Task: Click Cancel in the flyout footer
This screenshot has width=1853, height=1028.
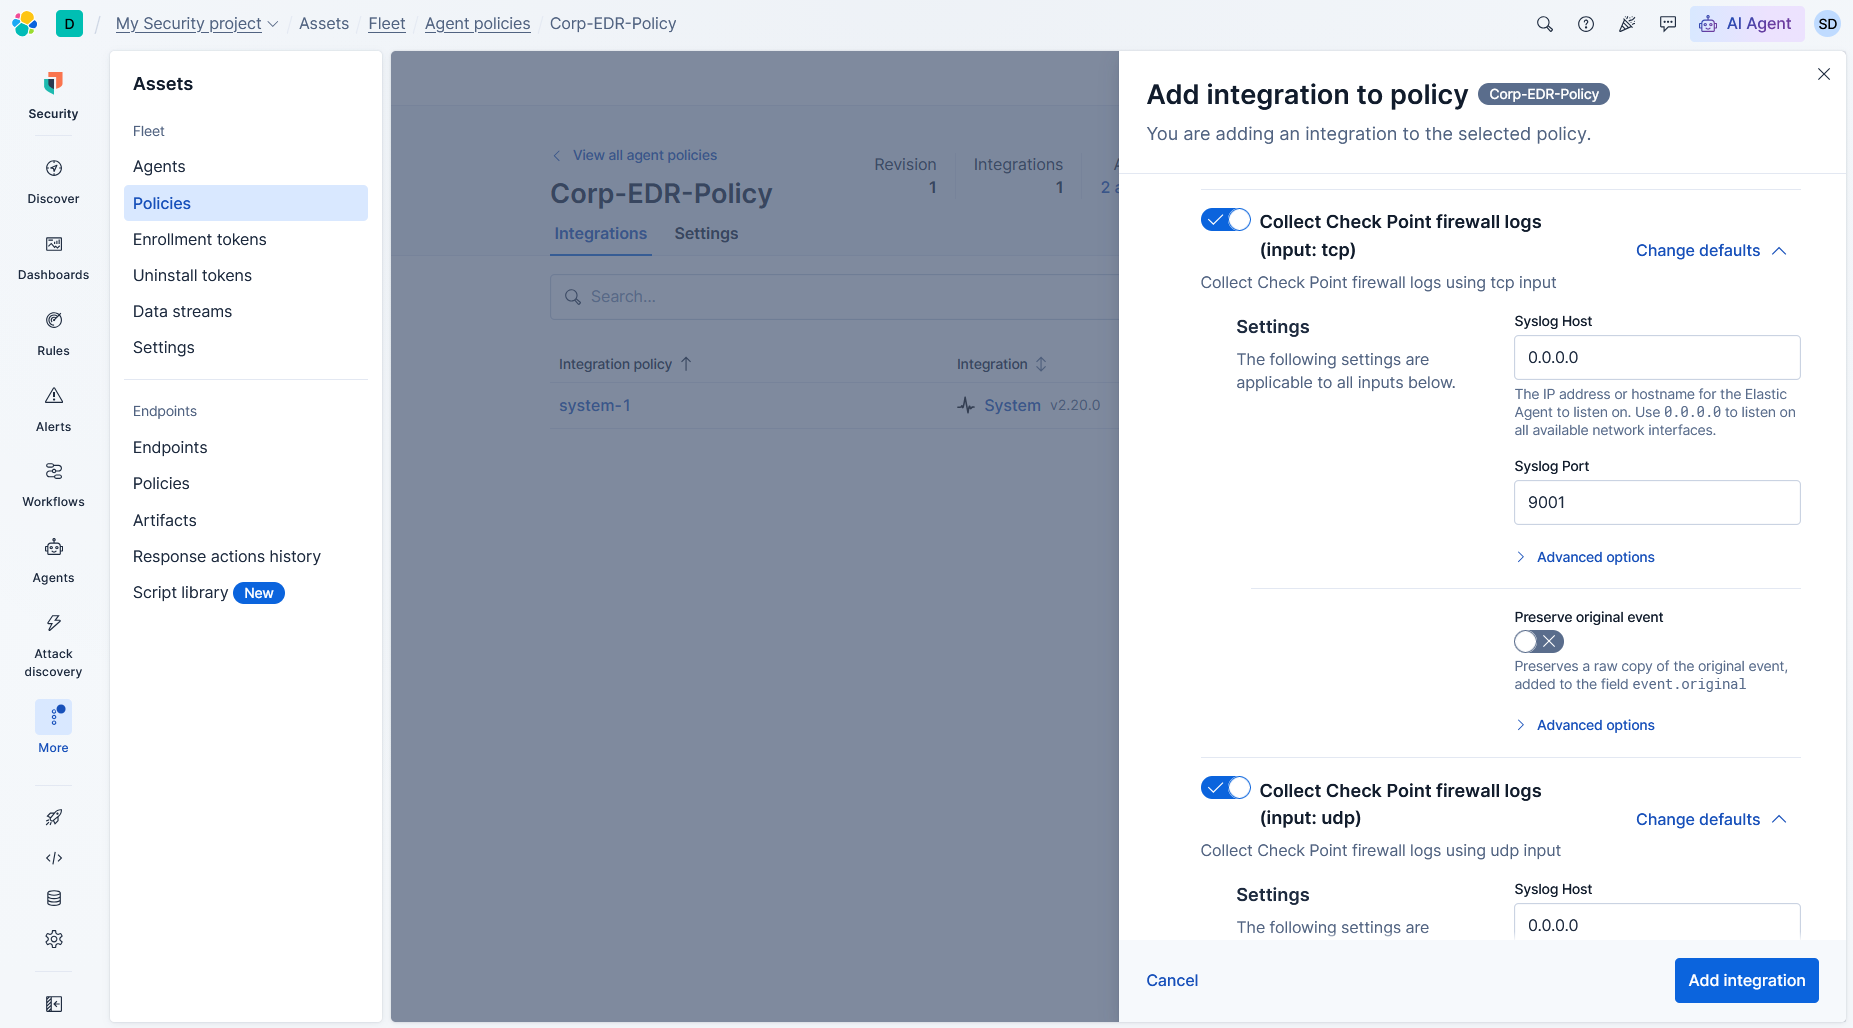Action: tap(1172, 980)
